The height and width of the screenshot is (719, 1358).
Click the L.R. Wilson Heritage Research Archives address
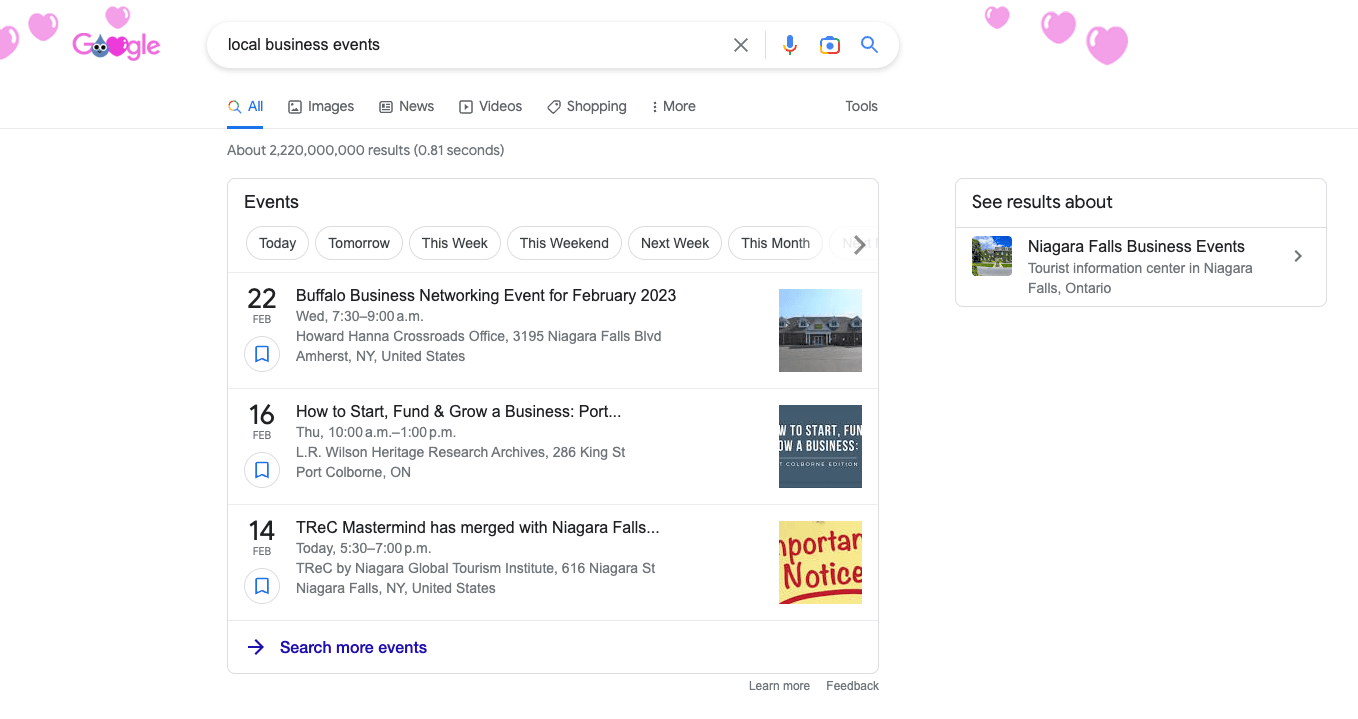[x=460, y=453]
